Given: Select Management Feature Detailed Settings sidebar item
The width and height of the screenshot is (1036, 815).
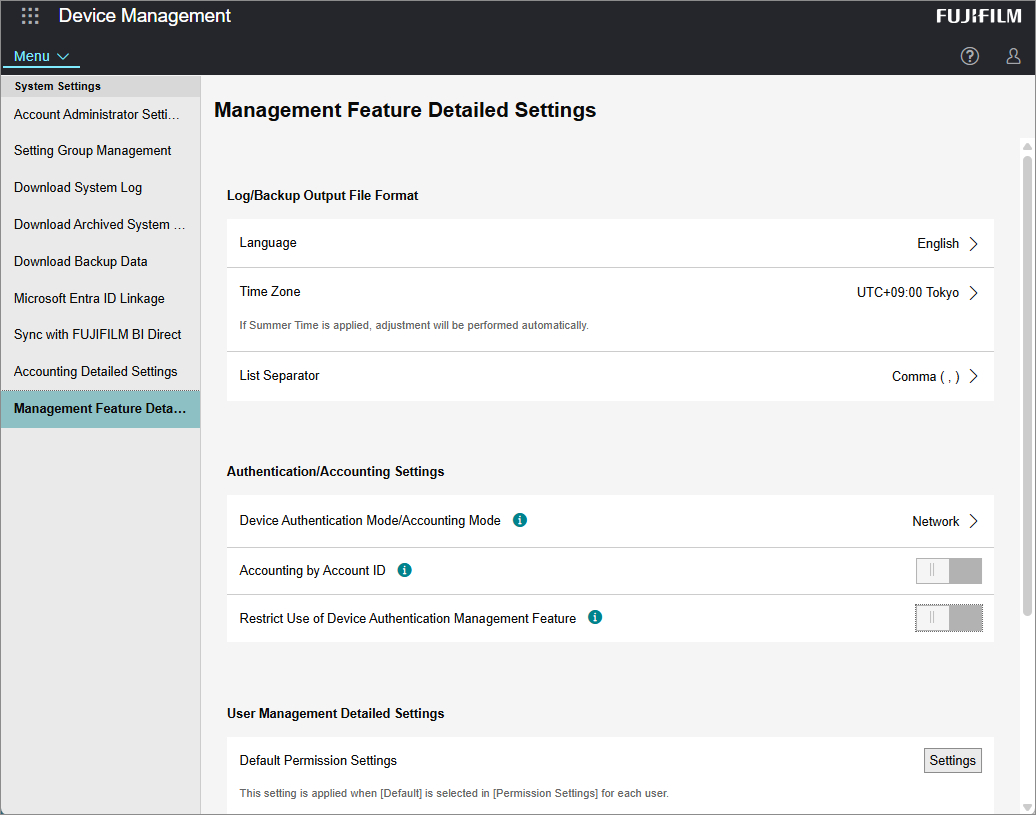Looking at the screenshot, I should pyautogui.click(x=100, y=409).
